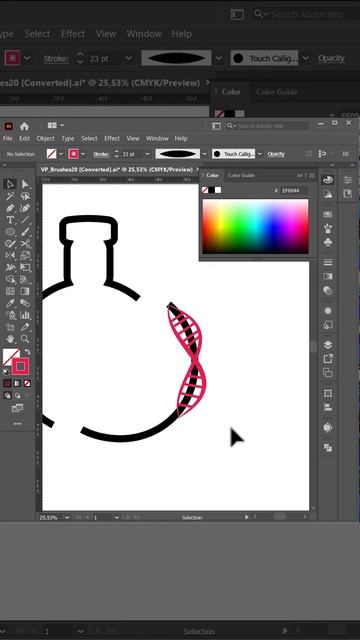The width and height of the screenshot is (360, 640).
Task: Open the Swatches panel from the dock
Action: coord(328,214)
